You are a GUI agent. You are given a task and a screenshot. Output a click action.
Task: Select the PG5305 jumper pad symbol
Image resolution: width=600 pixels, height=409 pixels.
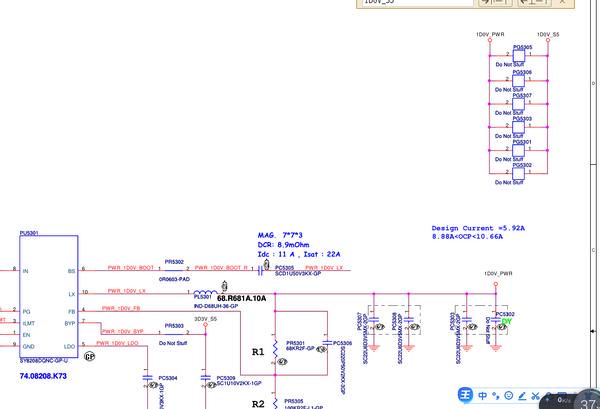(518, 56)
